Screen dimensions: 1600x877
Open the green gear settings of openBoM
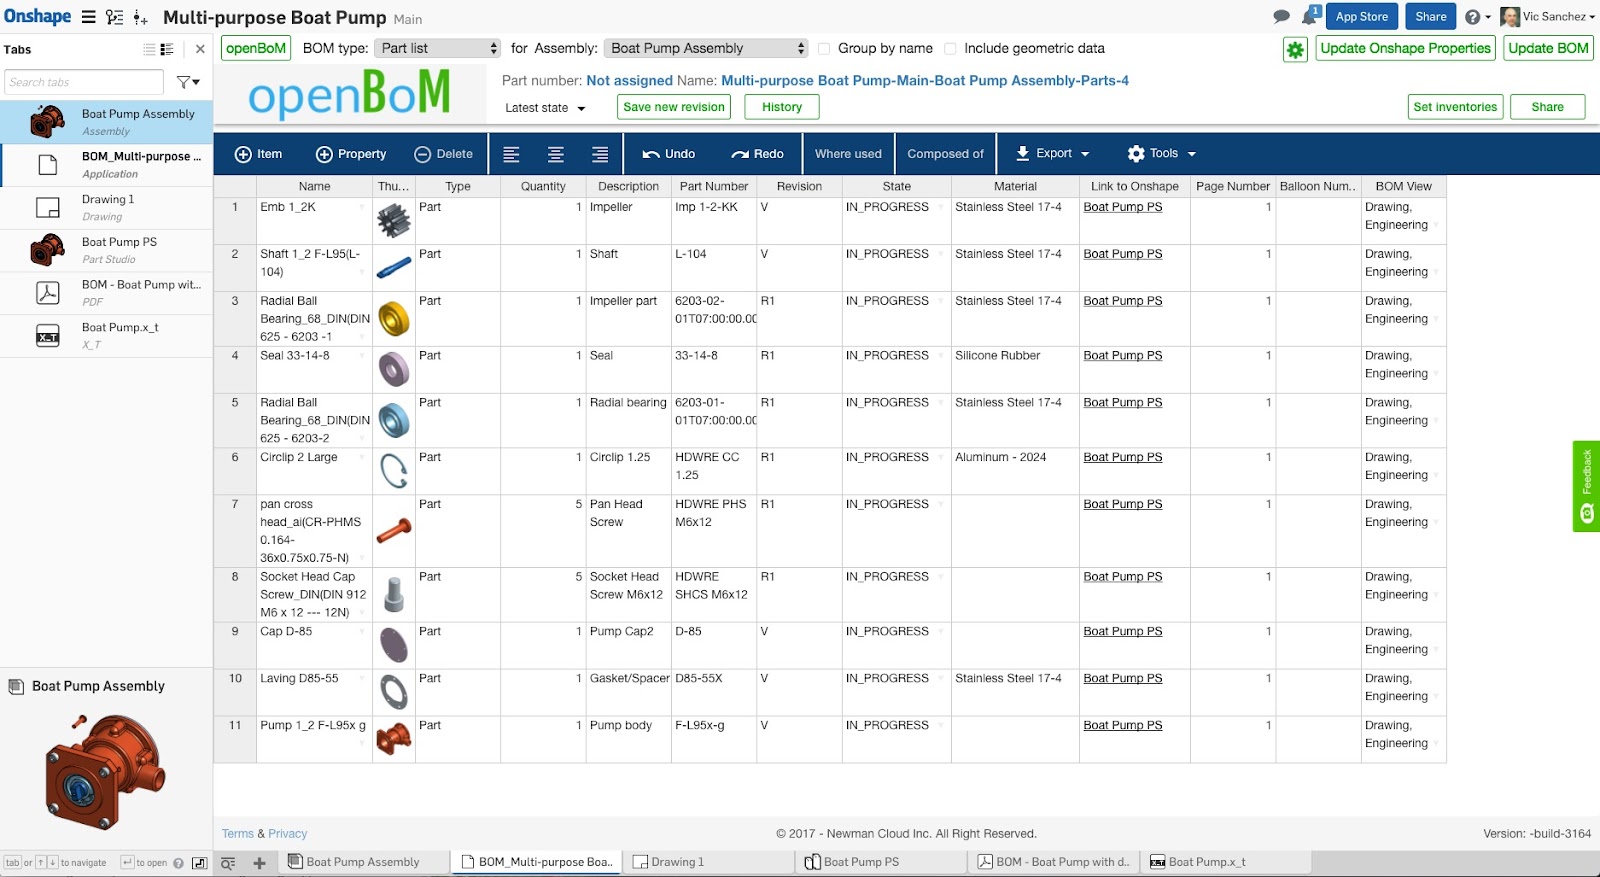(1295, 49)
